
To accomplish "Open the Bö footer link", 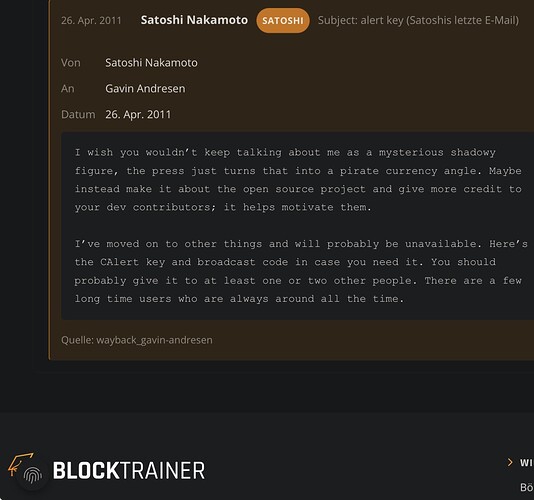I will (x=527, y=487).
